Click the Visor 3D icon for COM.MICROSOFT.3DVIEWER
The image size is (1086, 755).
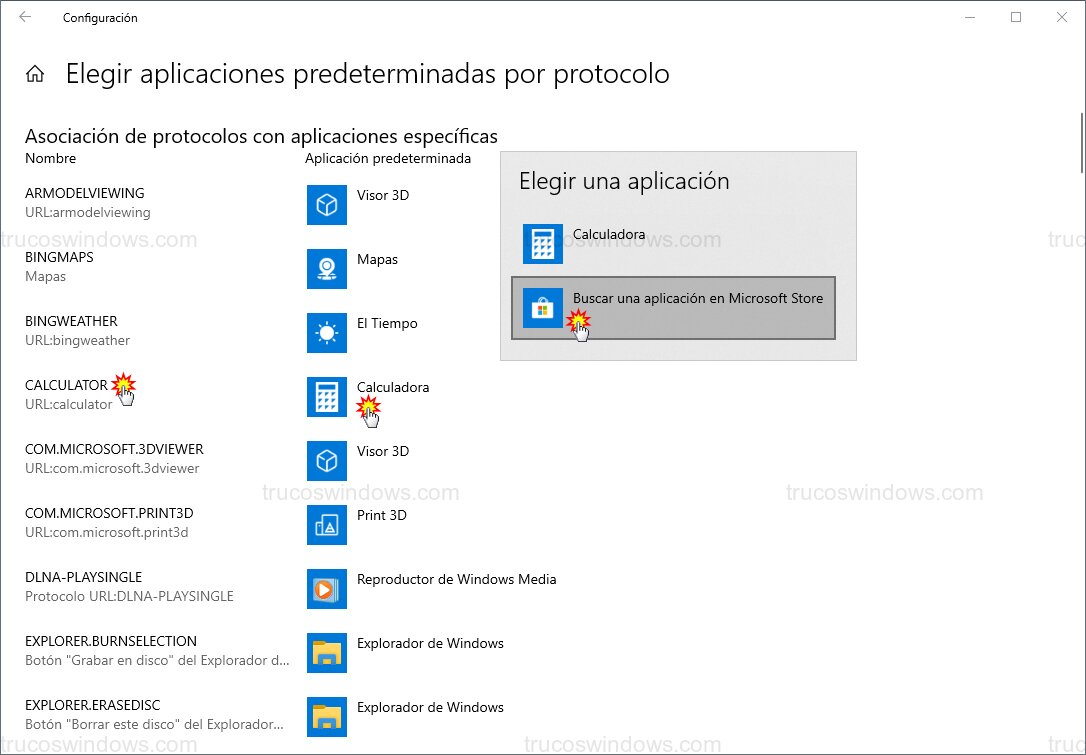(x=327, y=461)
